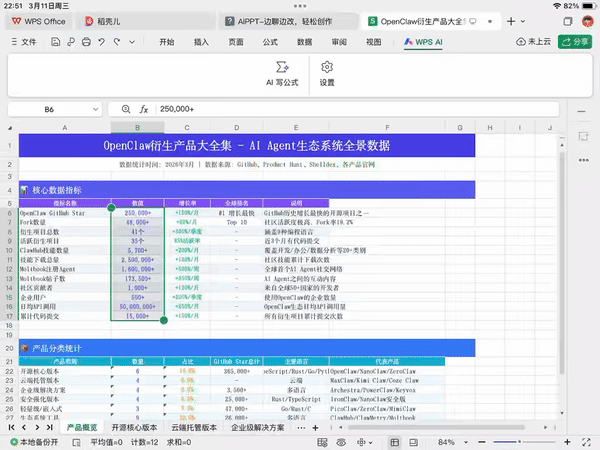Click the print icon in the toolbar
This screenshot has height=450, width=600.
coord(86,42)
